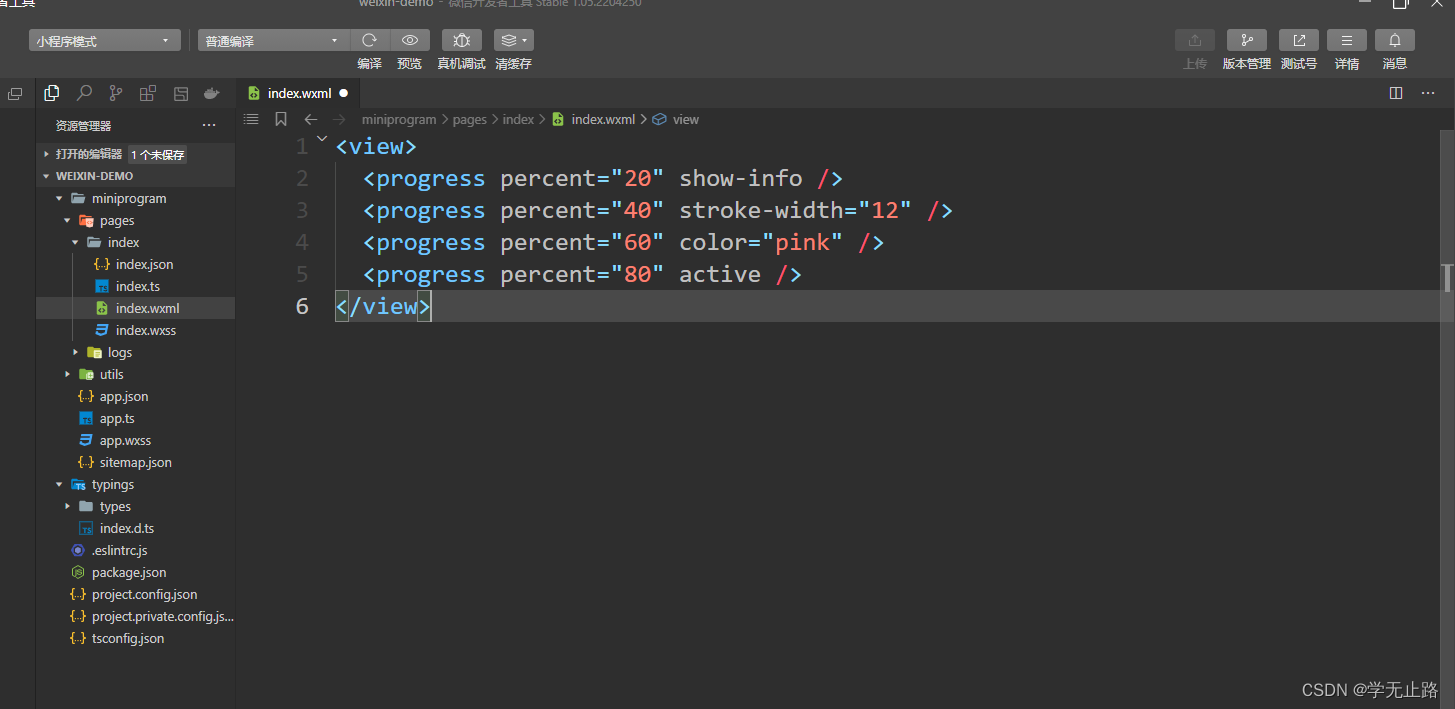The image size is (1455, 709).
Task: Click the 1 个未保存 unsaved badge
Action: click(x=158, y=155)
